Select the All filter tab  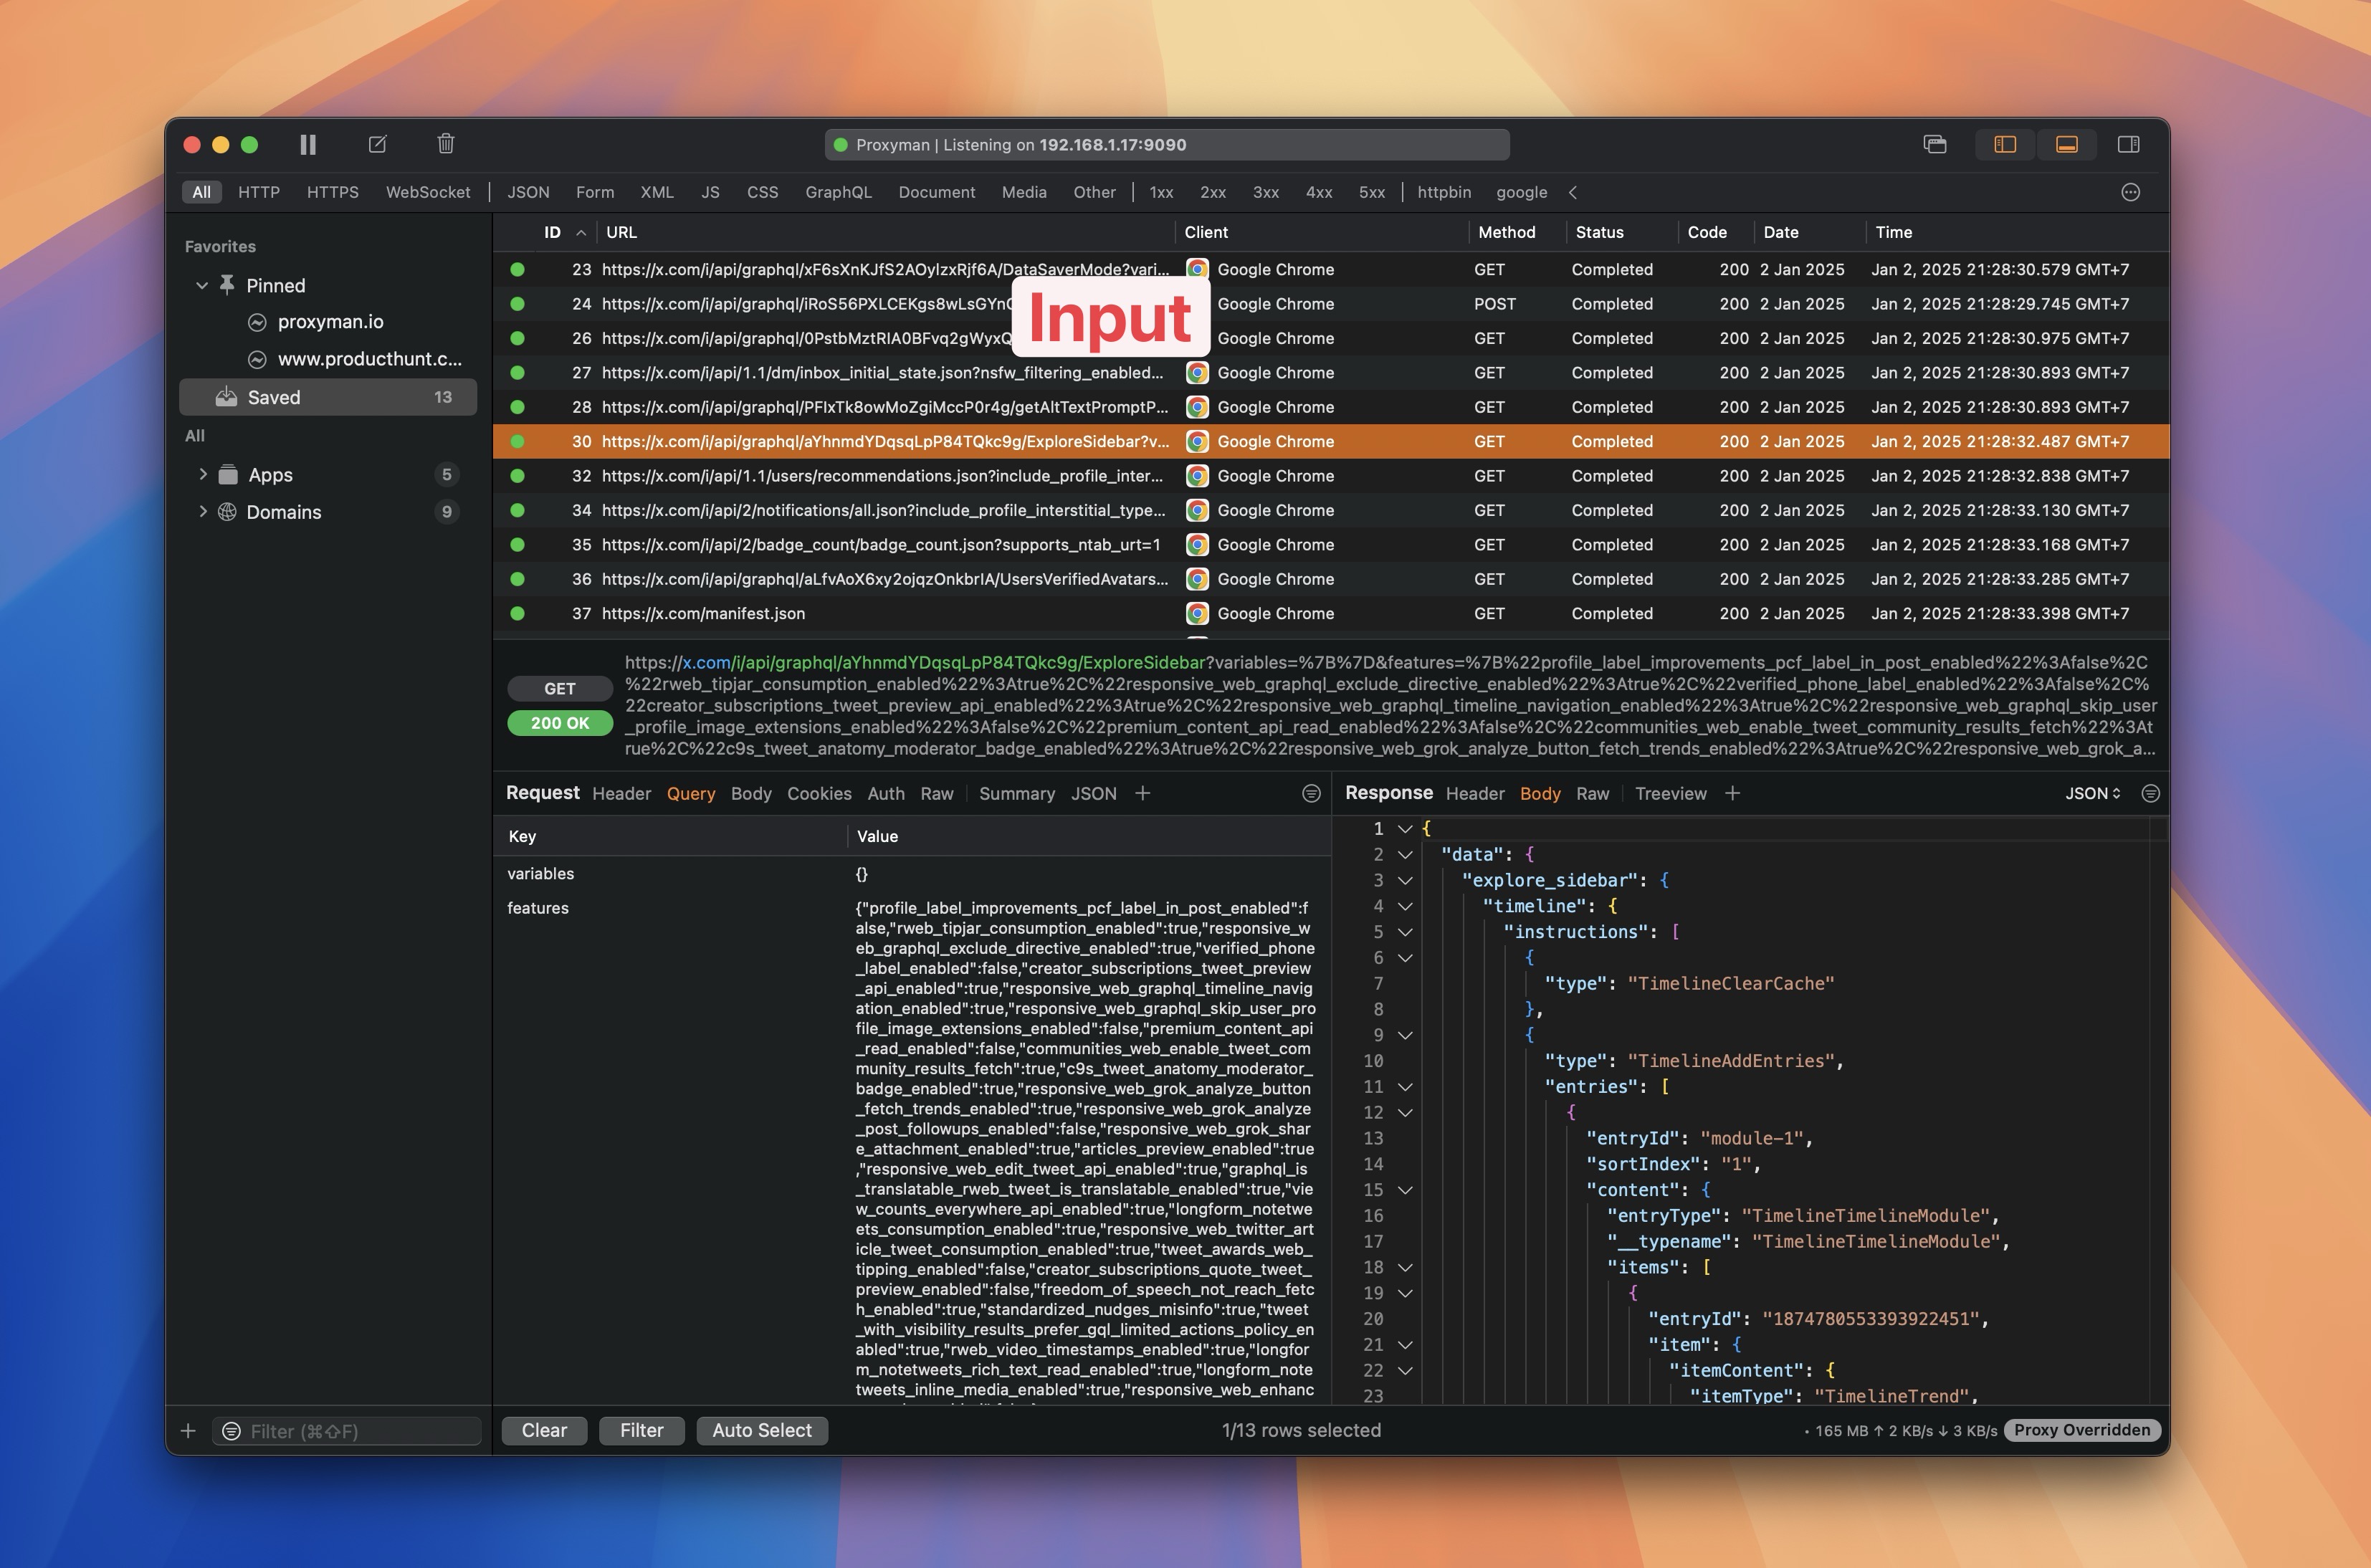[202, 192]
